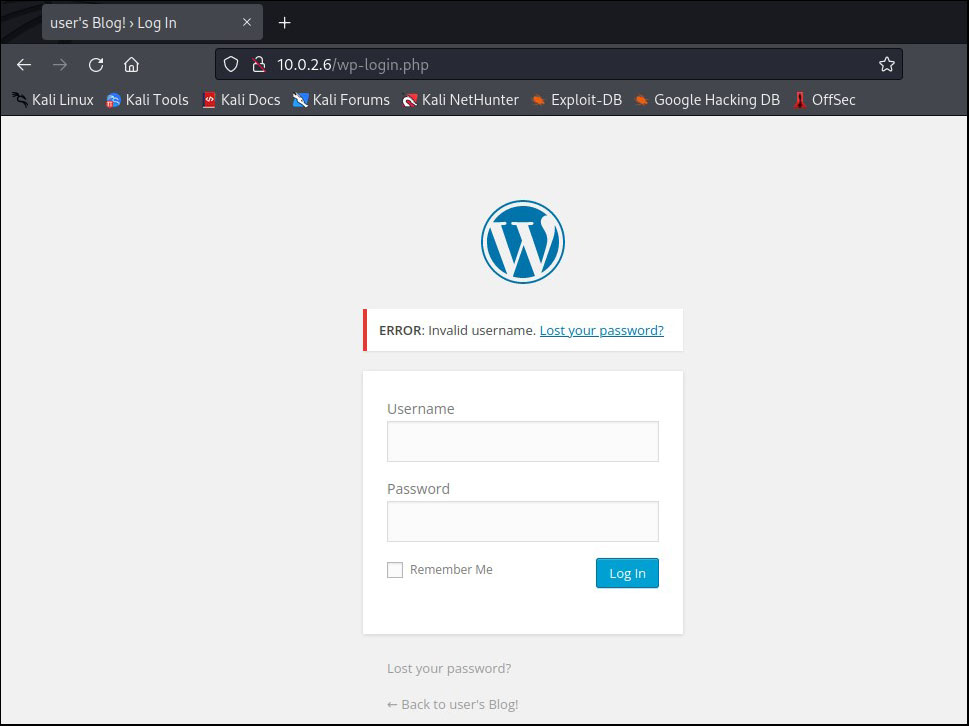
Task: Open the Kali NetHunter bookmark
Action: tap(460, 99)
